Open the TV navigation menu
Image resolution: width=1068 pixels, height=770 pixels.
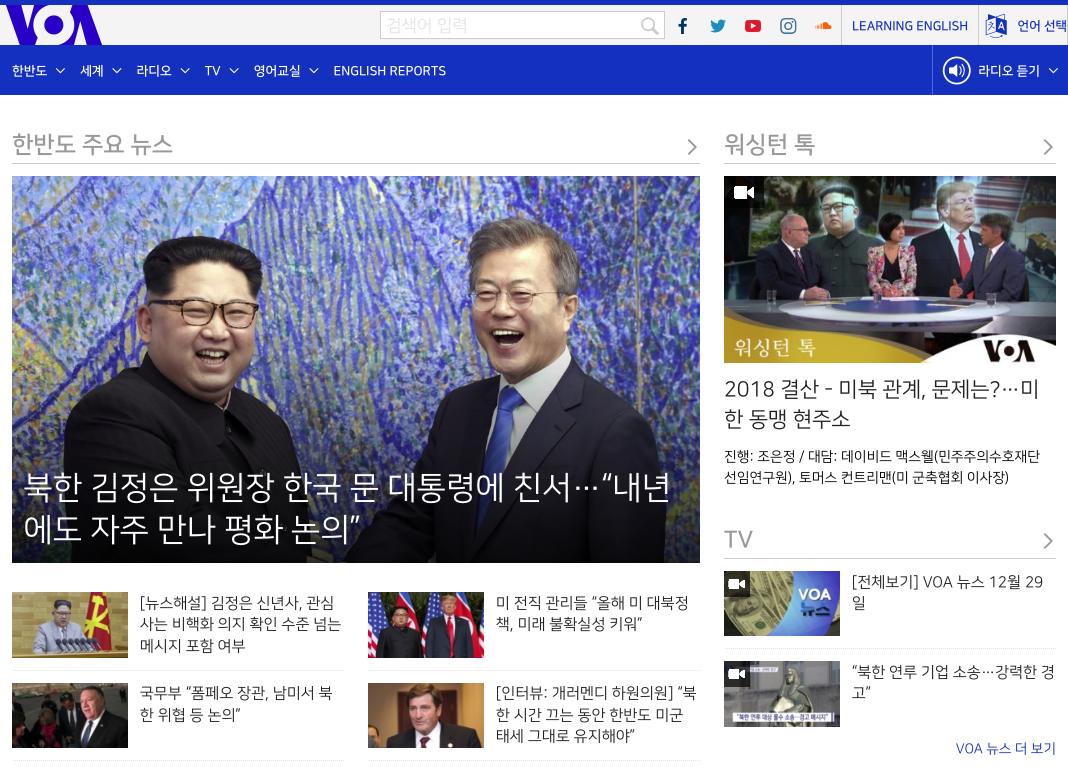(221, 71)
